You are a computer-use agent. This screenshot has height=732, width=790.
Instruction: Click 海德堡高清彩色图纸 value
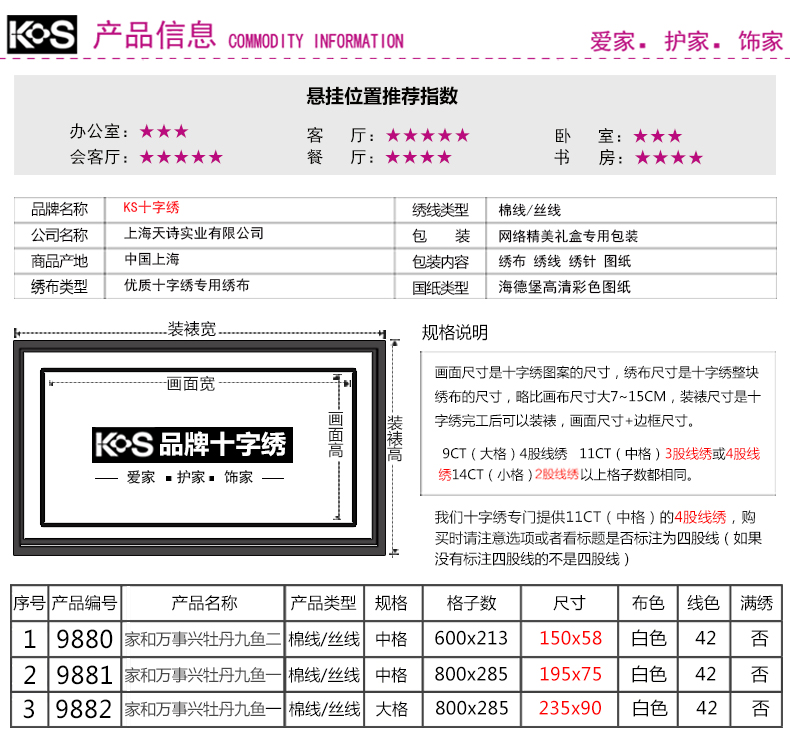point(565,287)
